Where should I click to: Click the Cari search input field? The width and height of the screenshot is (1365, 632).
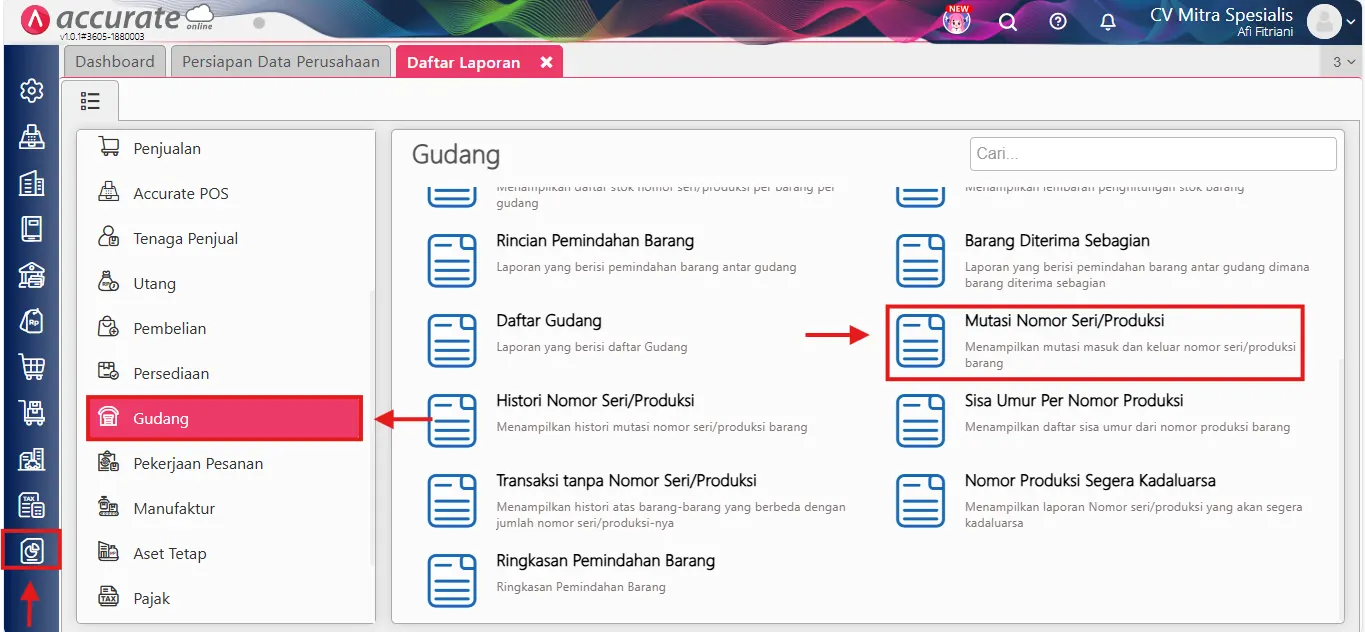[1152, 153]
